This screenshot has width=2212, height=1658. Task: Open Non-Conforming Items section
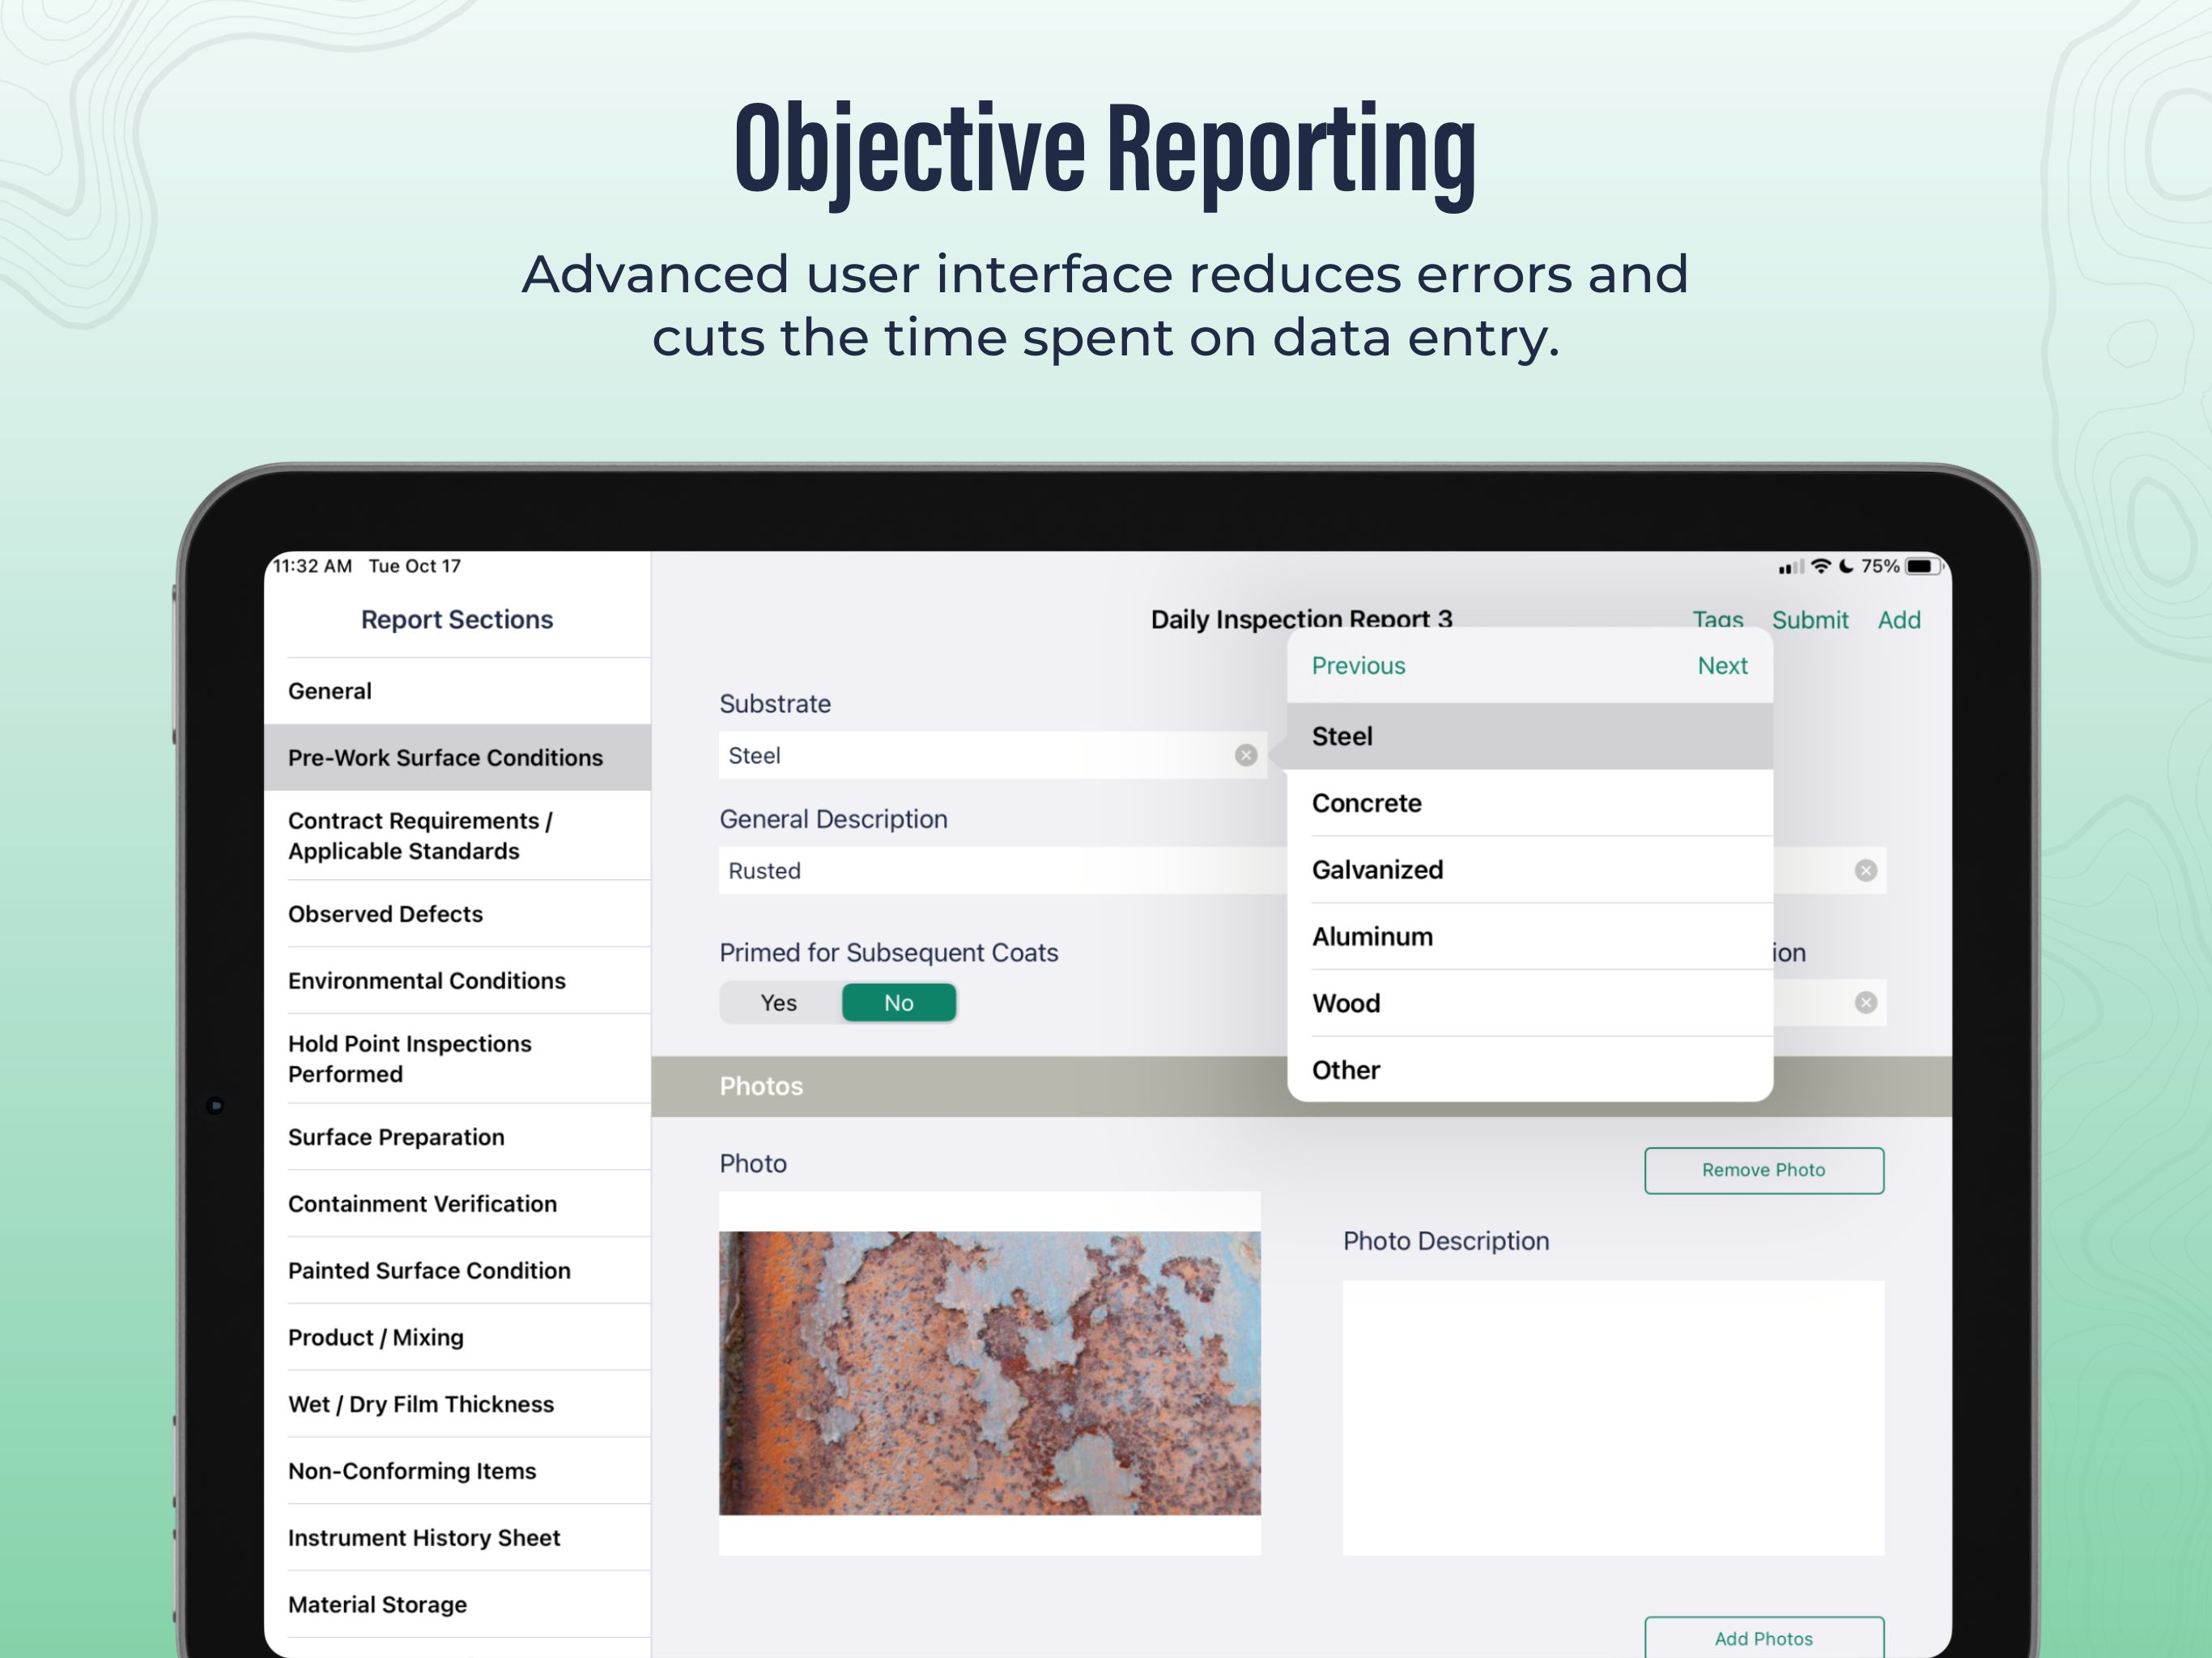pyautogui.click(x=457, y=1471)
